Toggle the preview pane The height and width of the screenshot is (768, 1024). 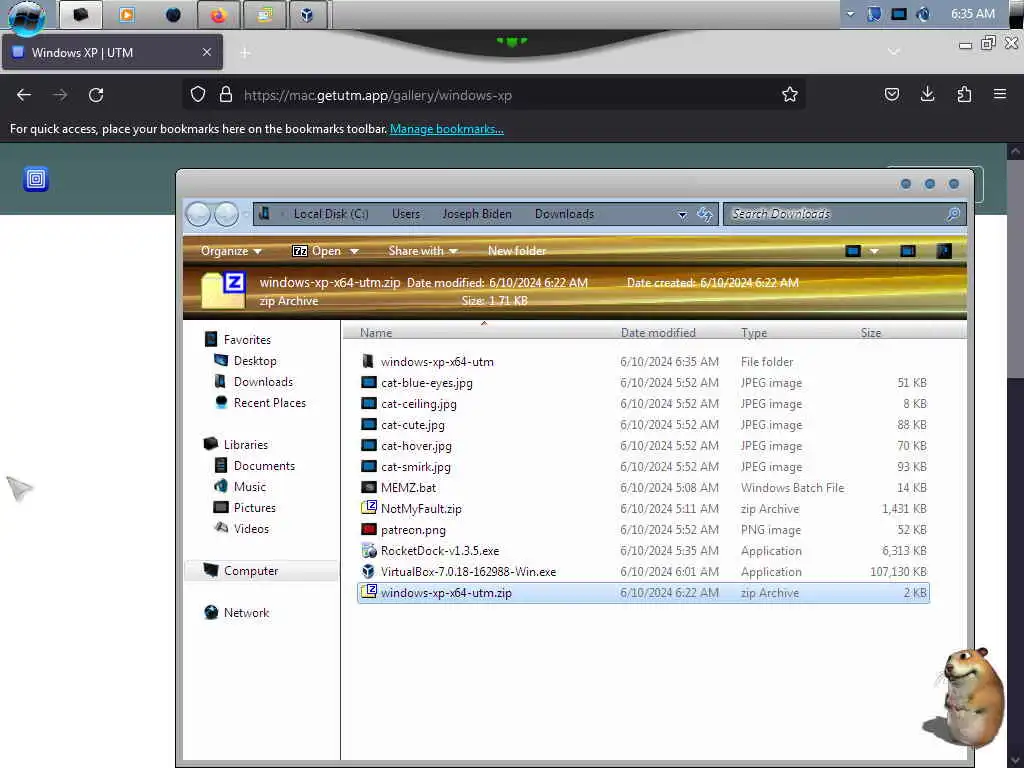click(x=908, y=251)
